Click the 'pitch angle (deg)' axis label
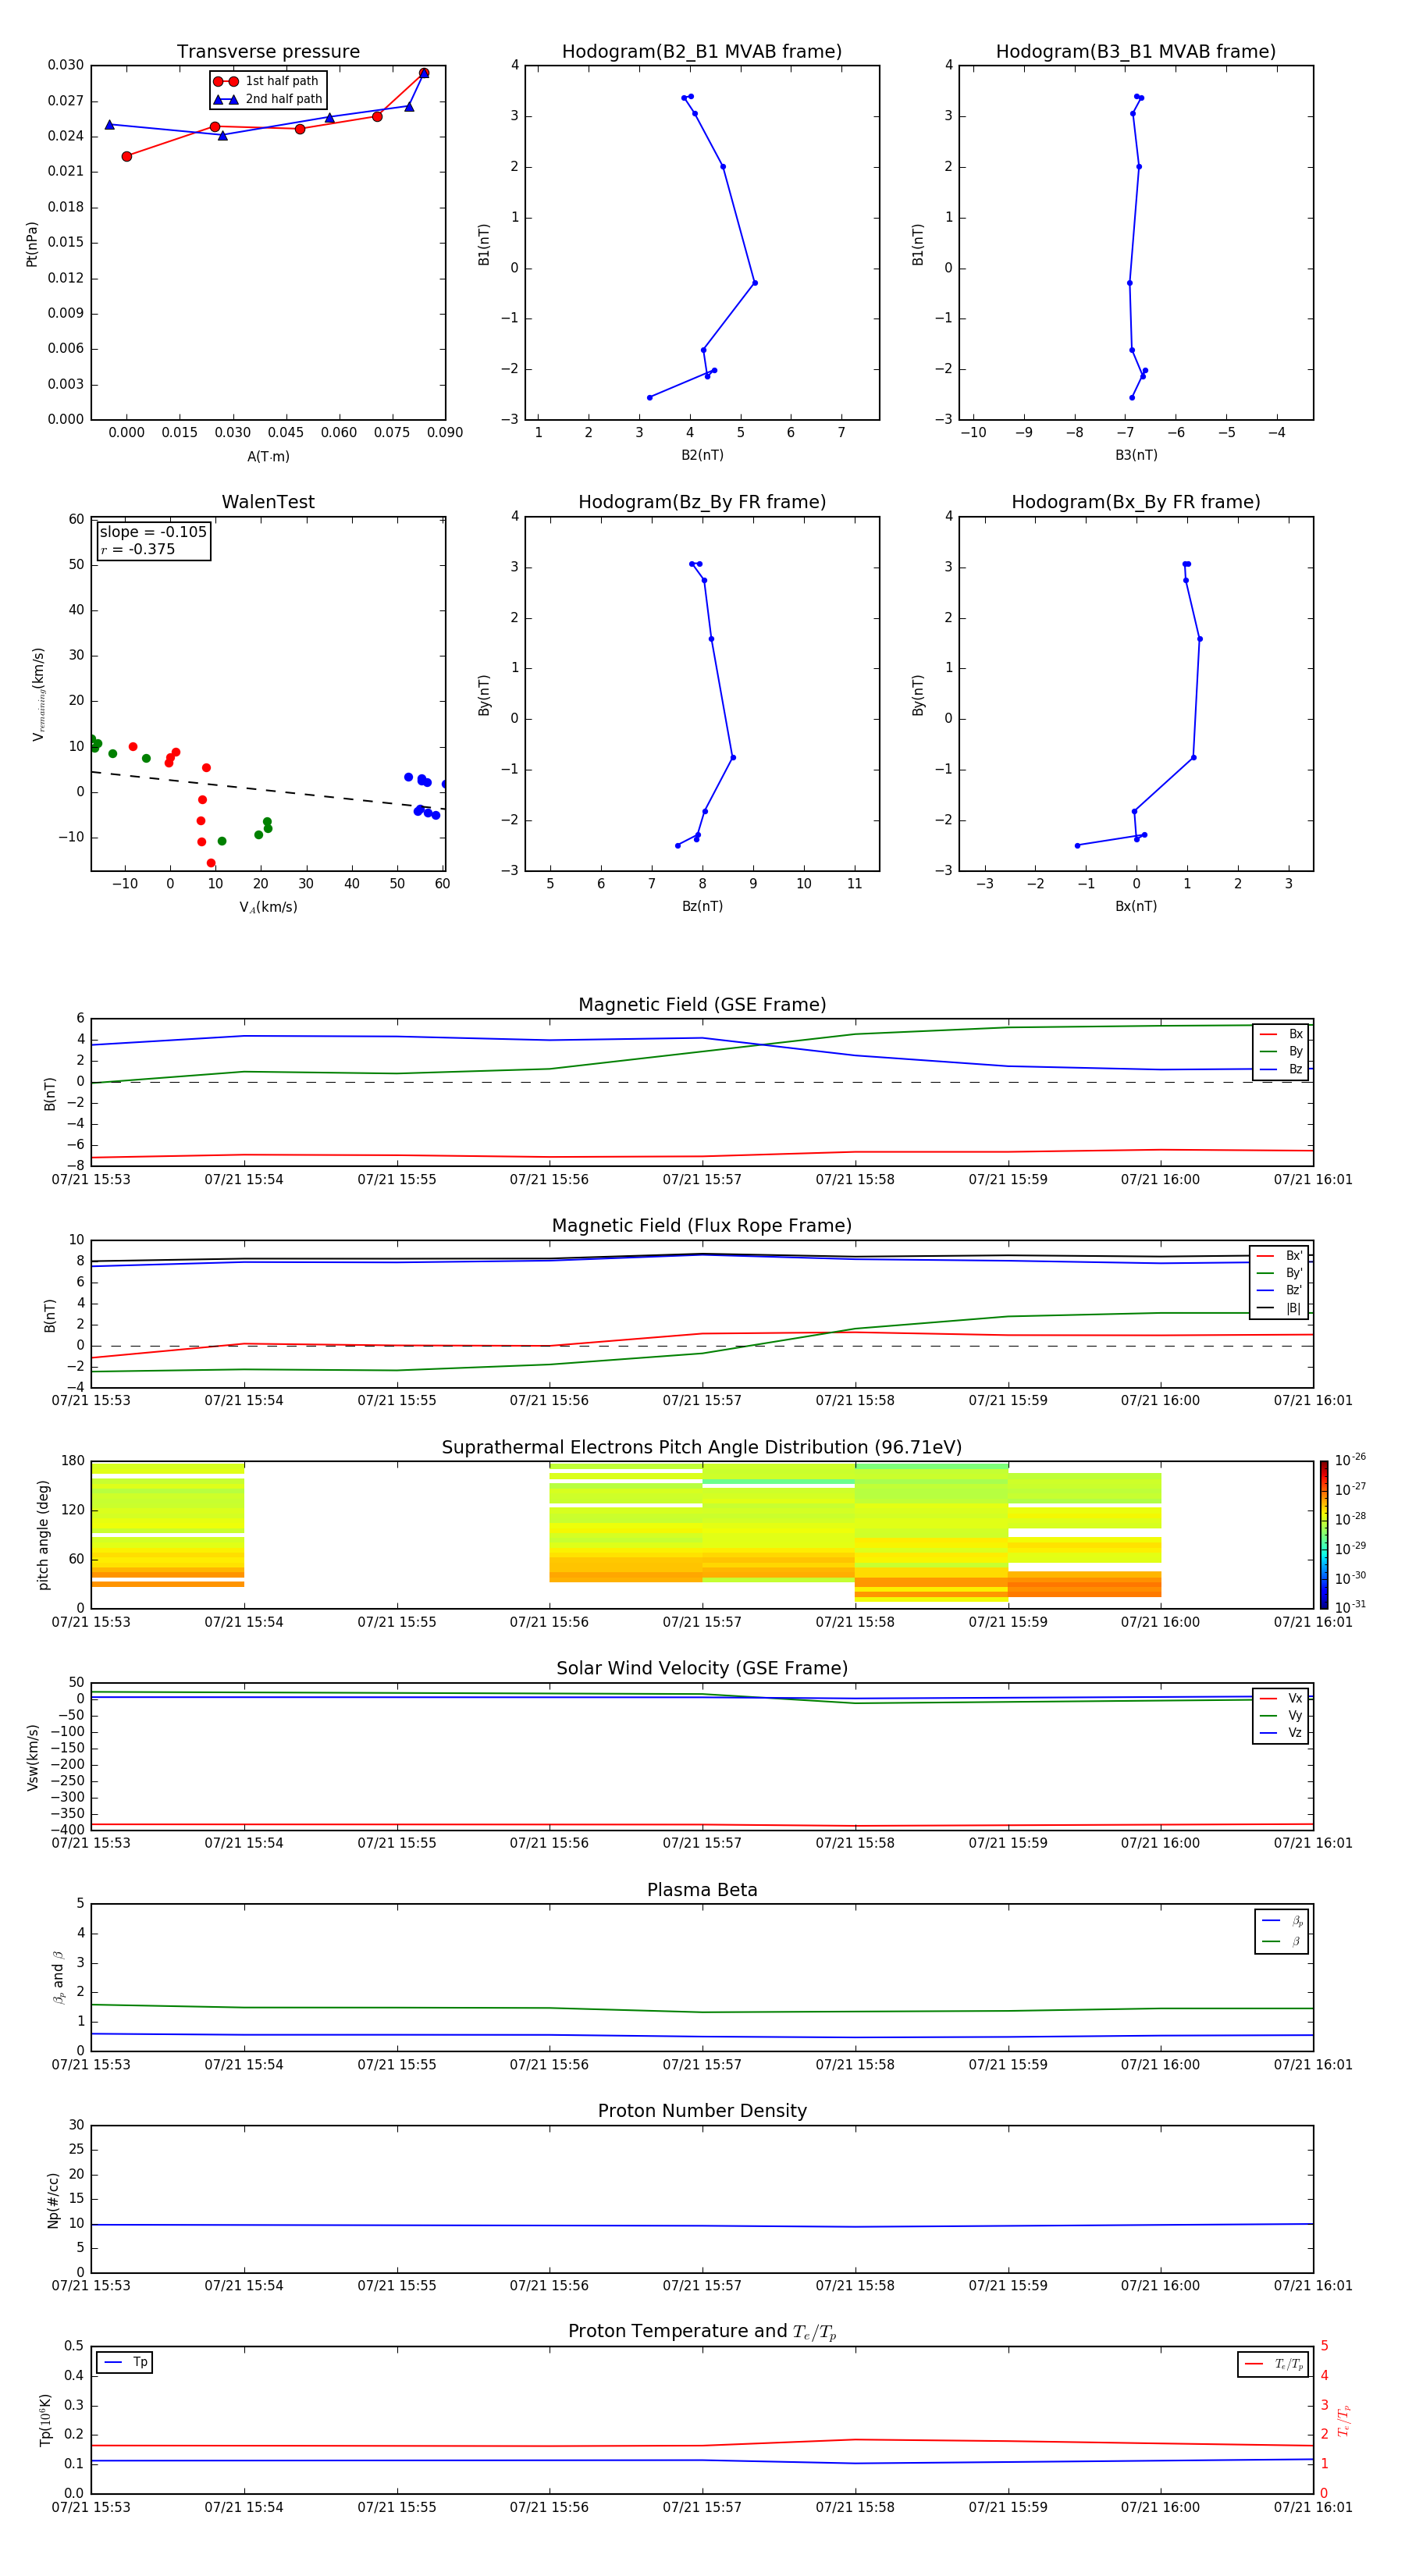 point(43,1535)
